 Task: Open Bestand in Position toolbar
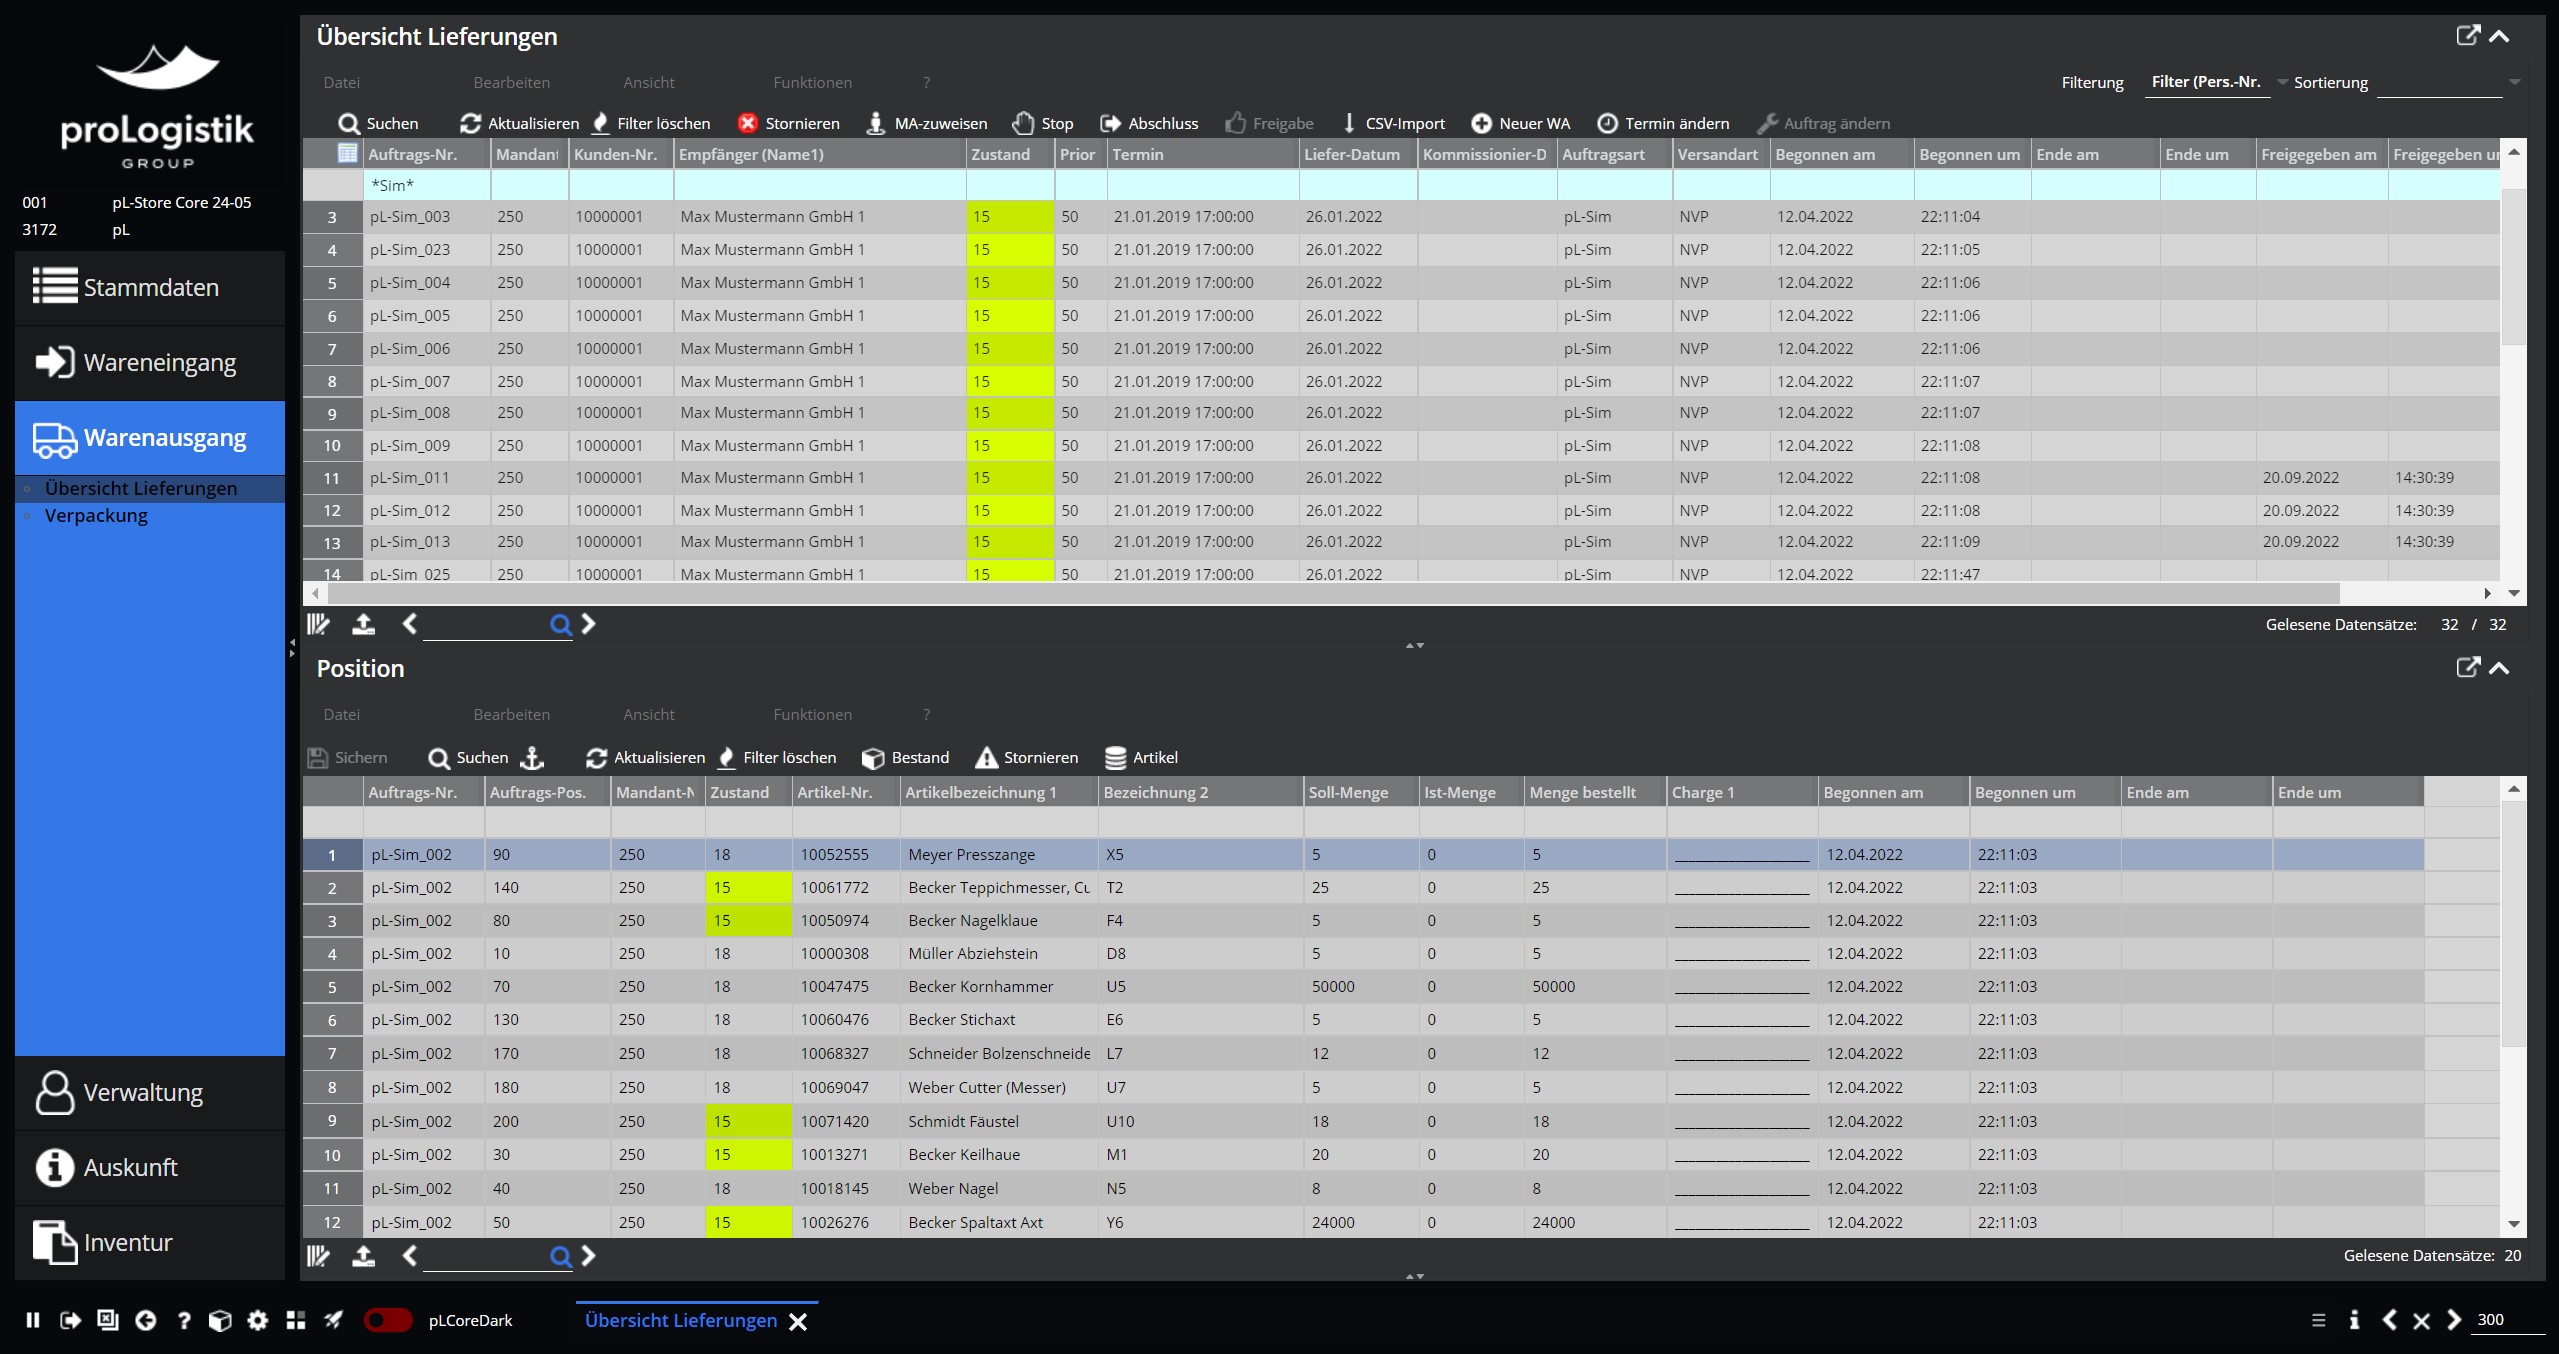click(906, 757)
